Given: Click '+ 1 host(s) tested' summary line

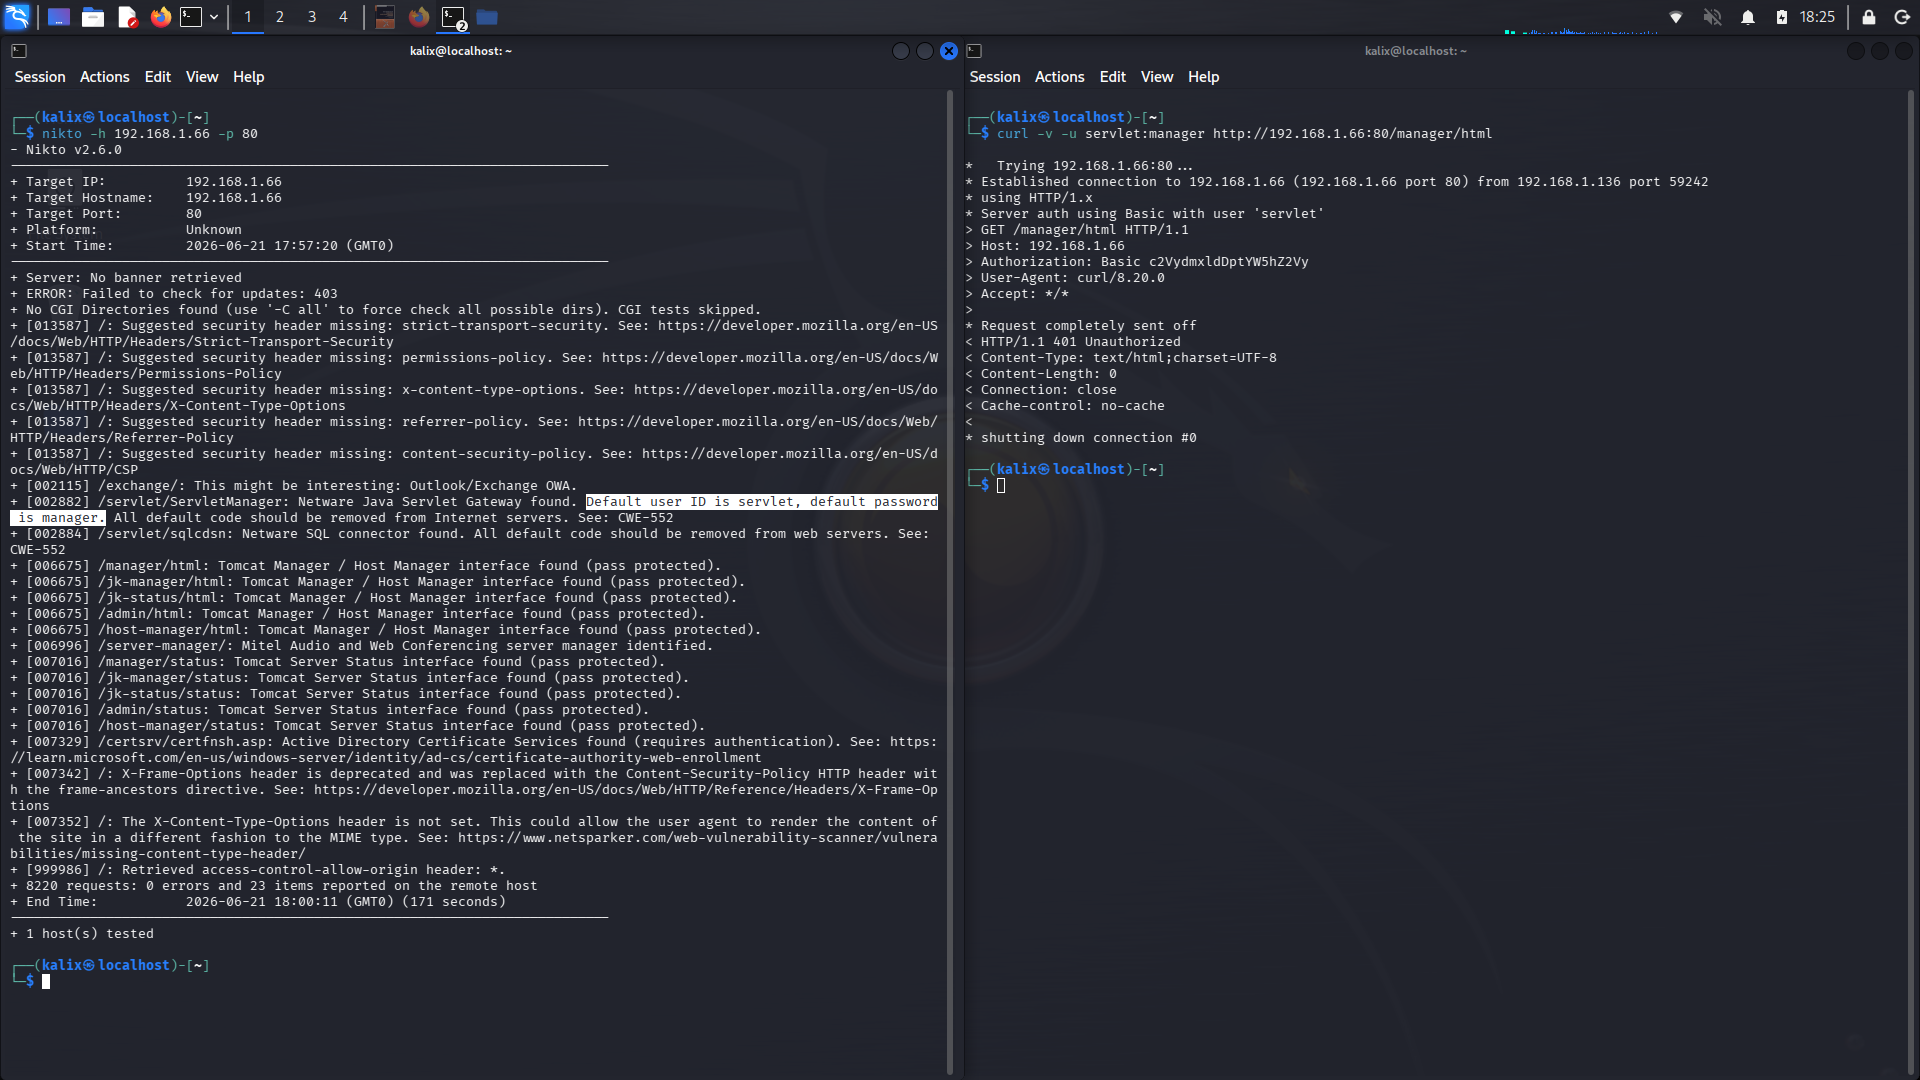Looking at the screenshot, I should 82,934.
